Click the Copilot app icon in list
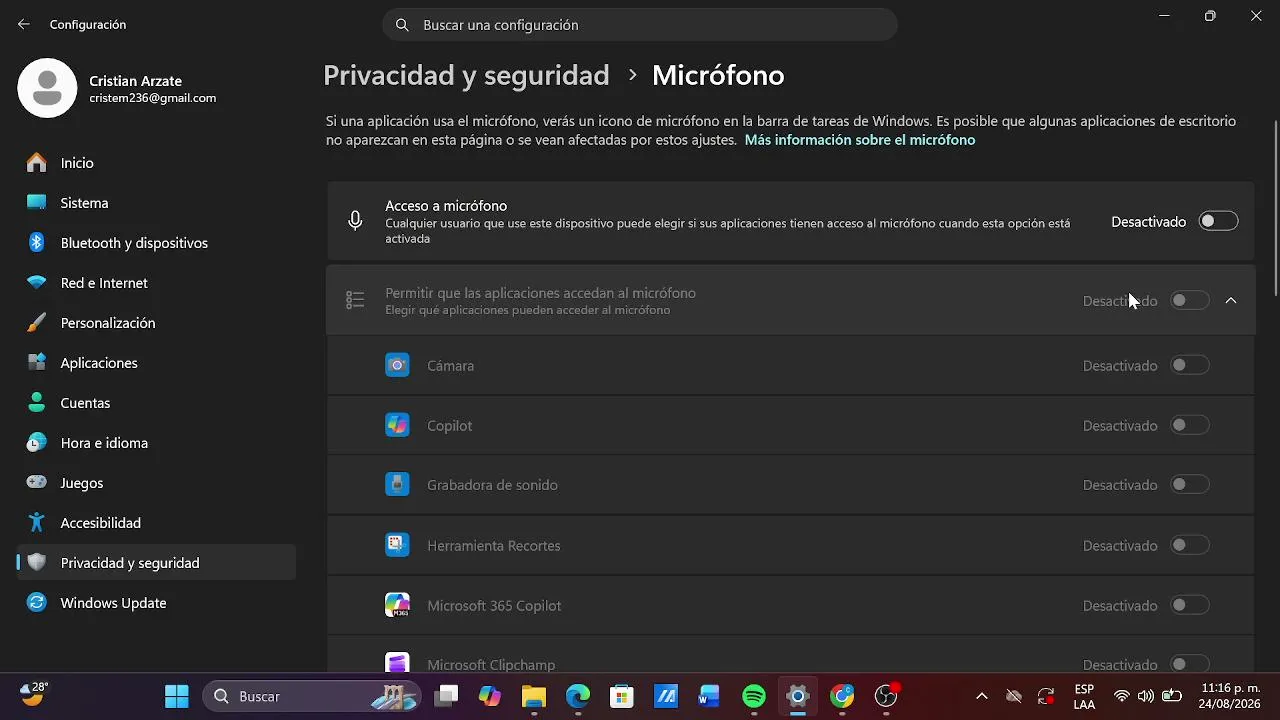The height and width of the screenshot is (720, 1280). (x=397, y=425)
